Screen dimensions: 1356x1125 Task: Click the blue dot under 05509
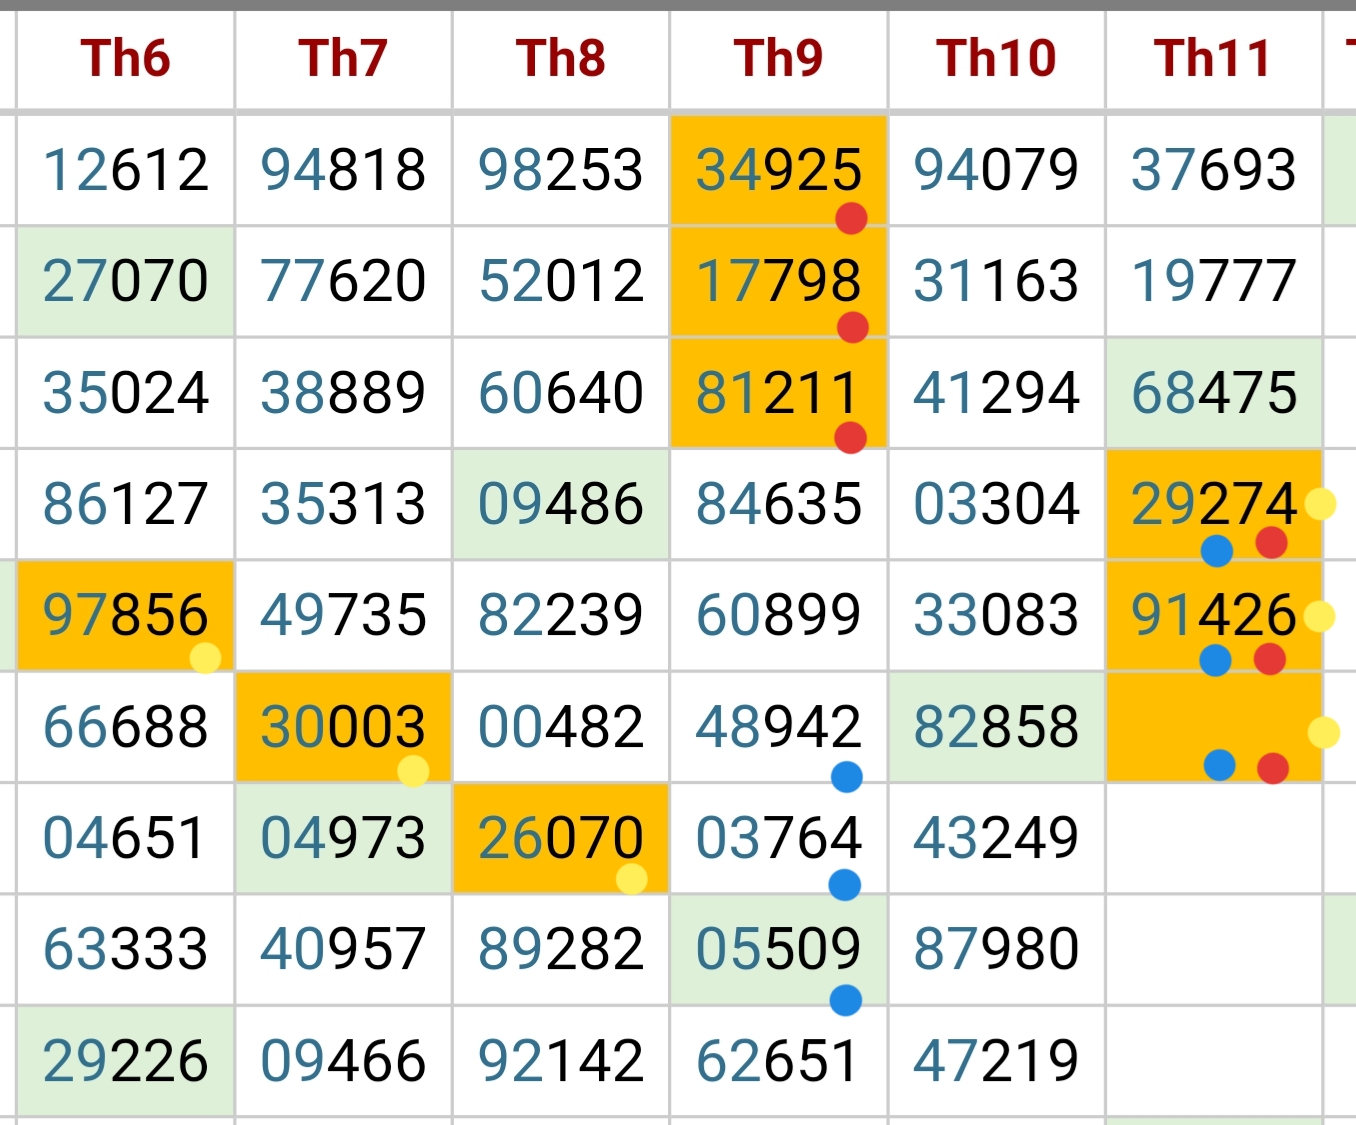click(x=846, y=999)
